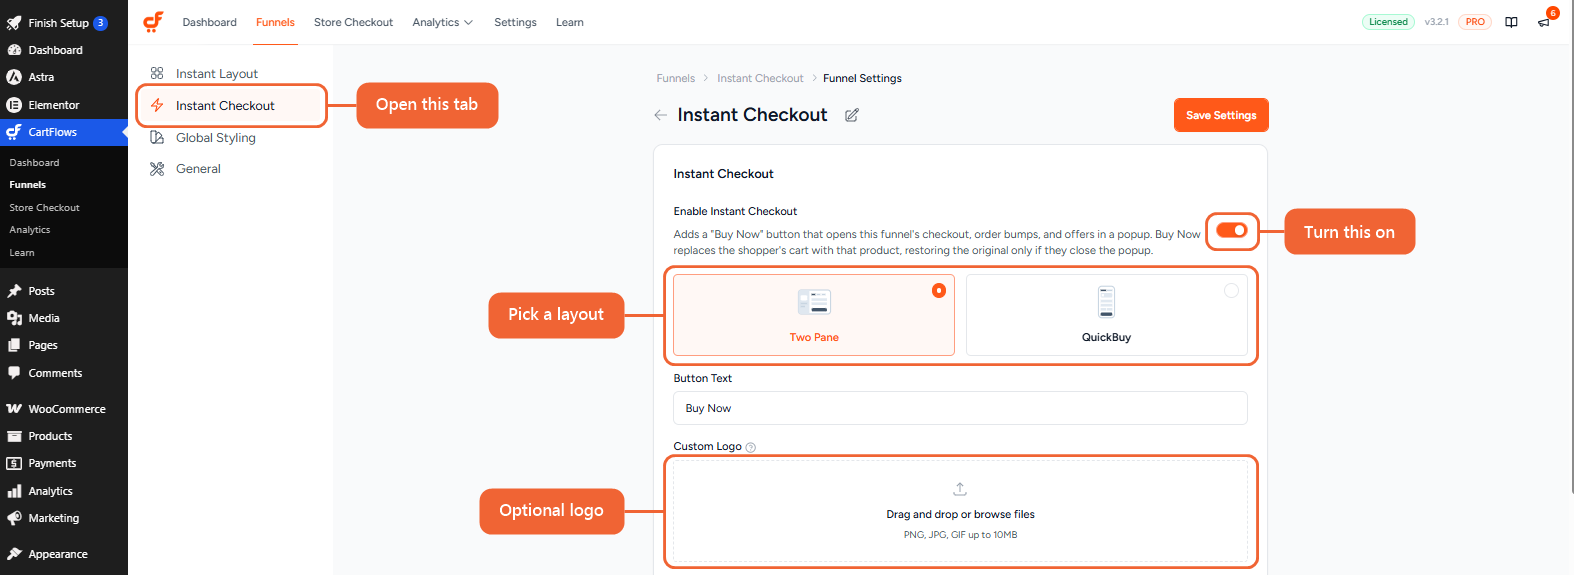
Task: Click the Payments icon in sidebar
Action: (14, 463)
